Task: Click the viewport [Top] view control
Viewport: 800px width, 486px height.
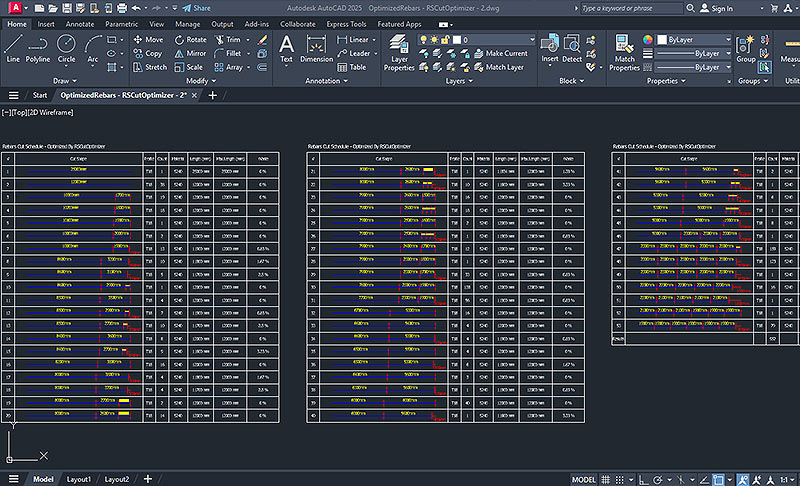Action: click(x=19, y=112)
